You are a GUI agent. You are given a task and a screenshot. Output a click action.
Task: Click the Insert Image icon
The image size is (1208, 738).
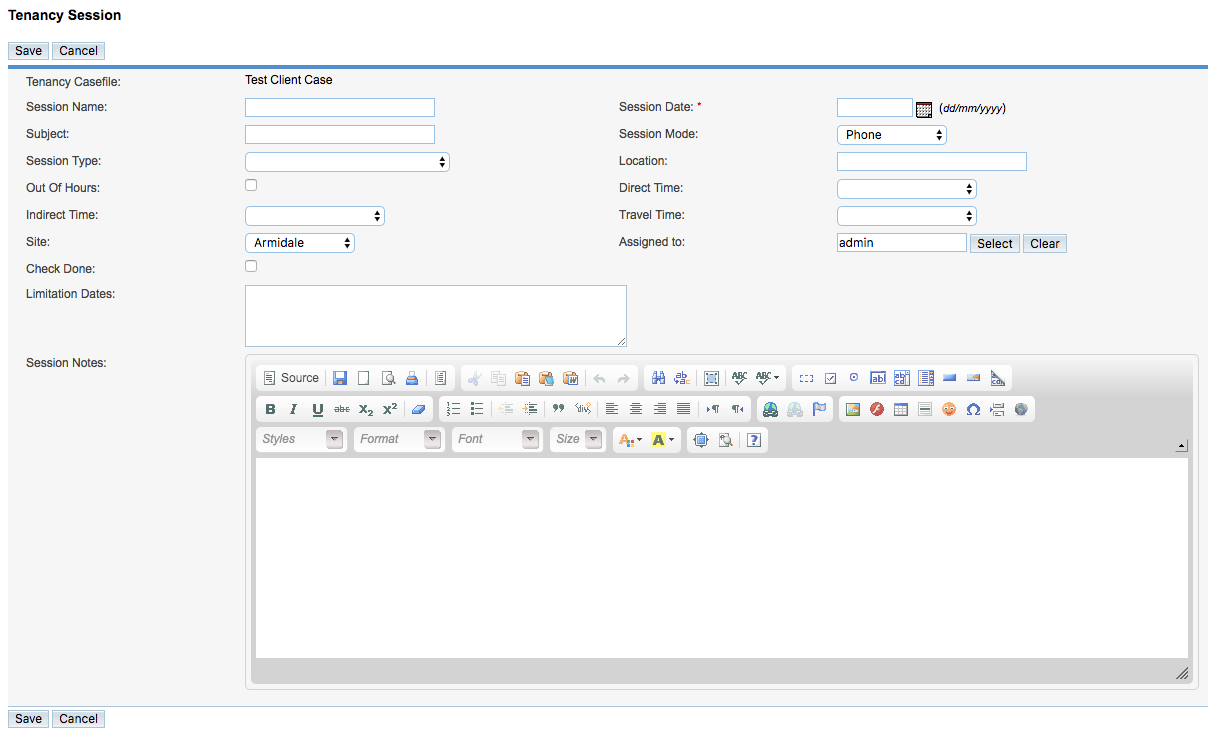[x=853, y=409]
